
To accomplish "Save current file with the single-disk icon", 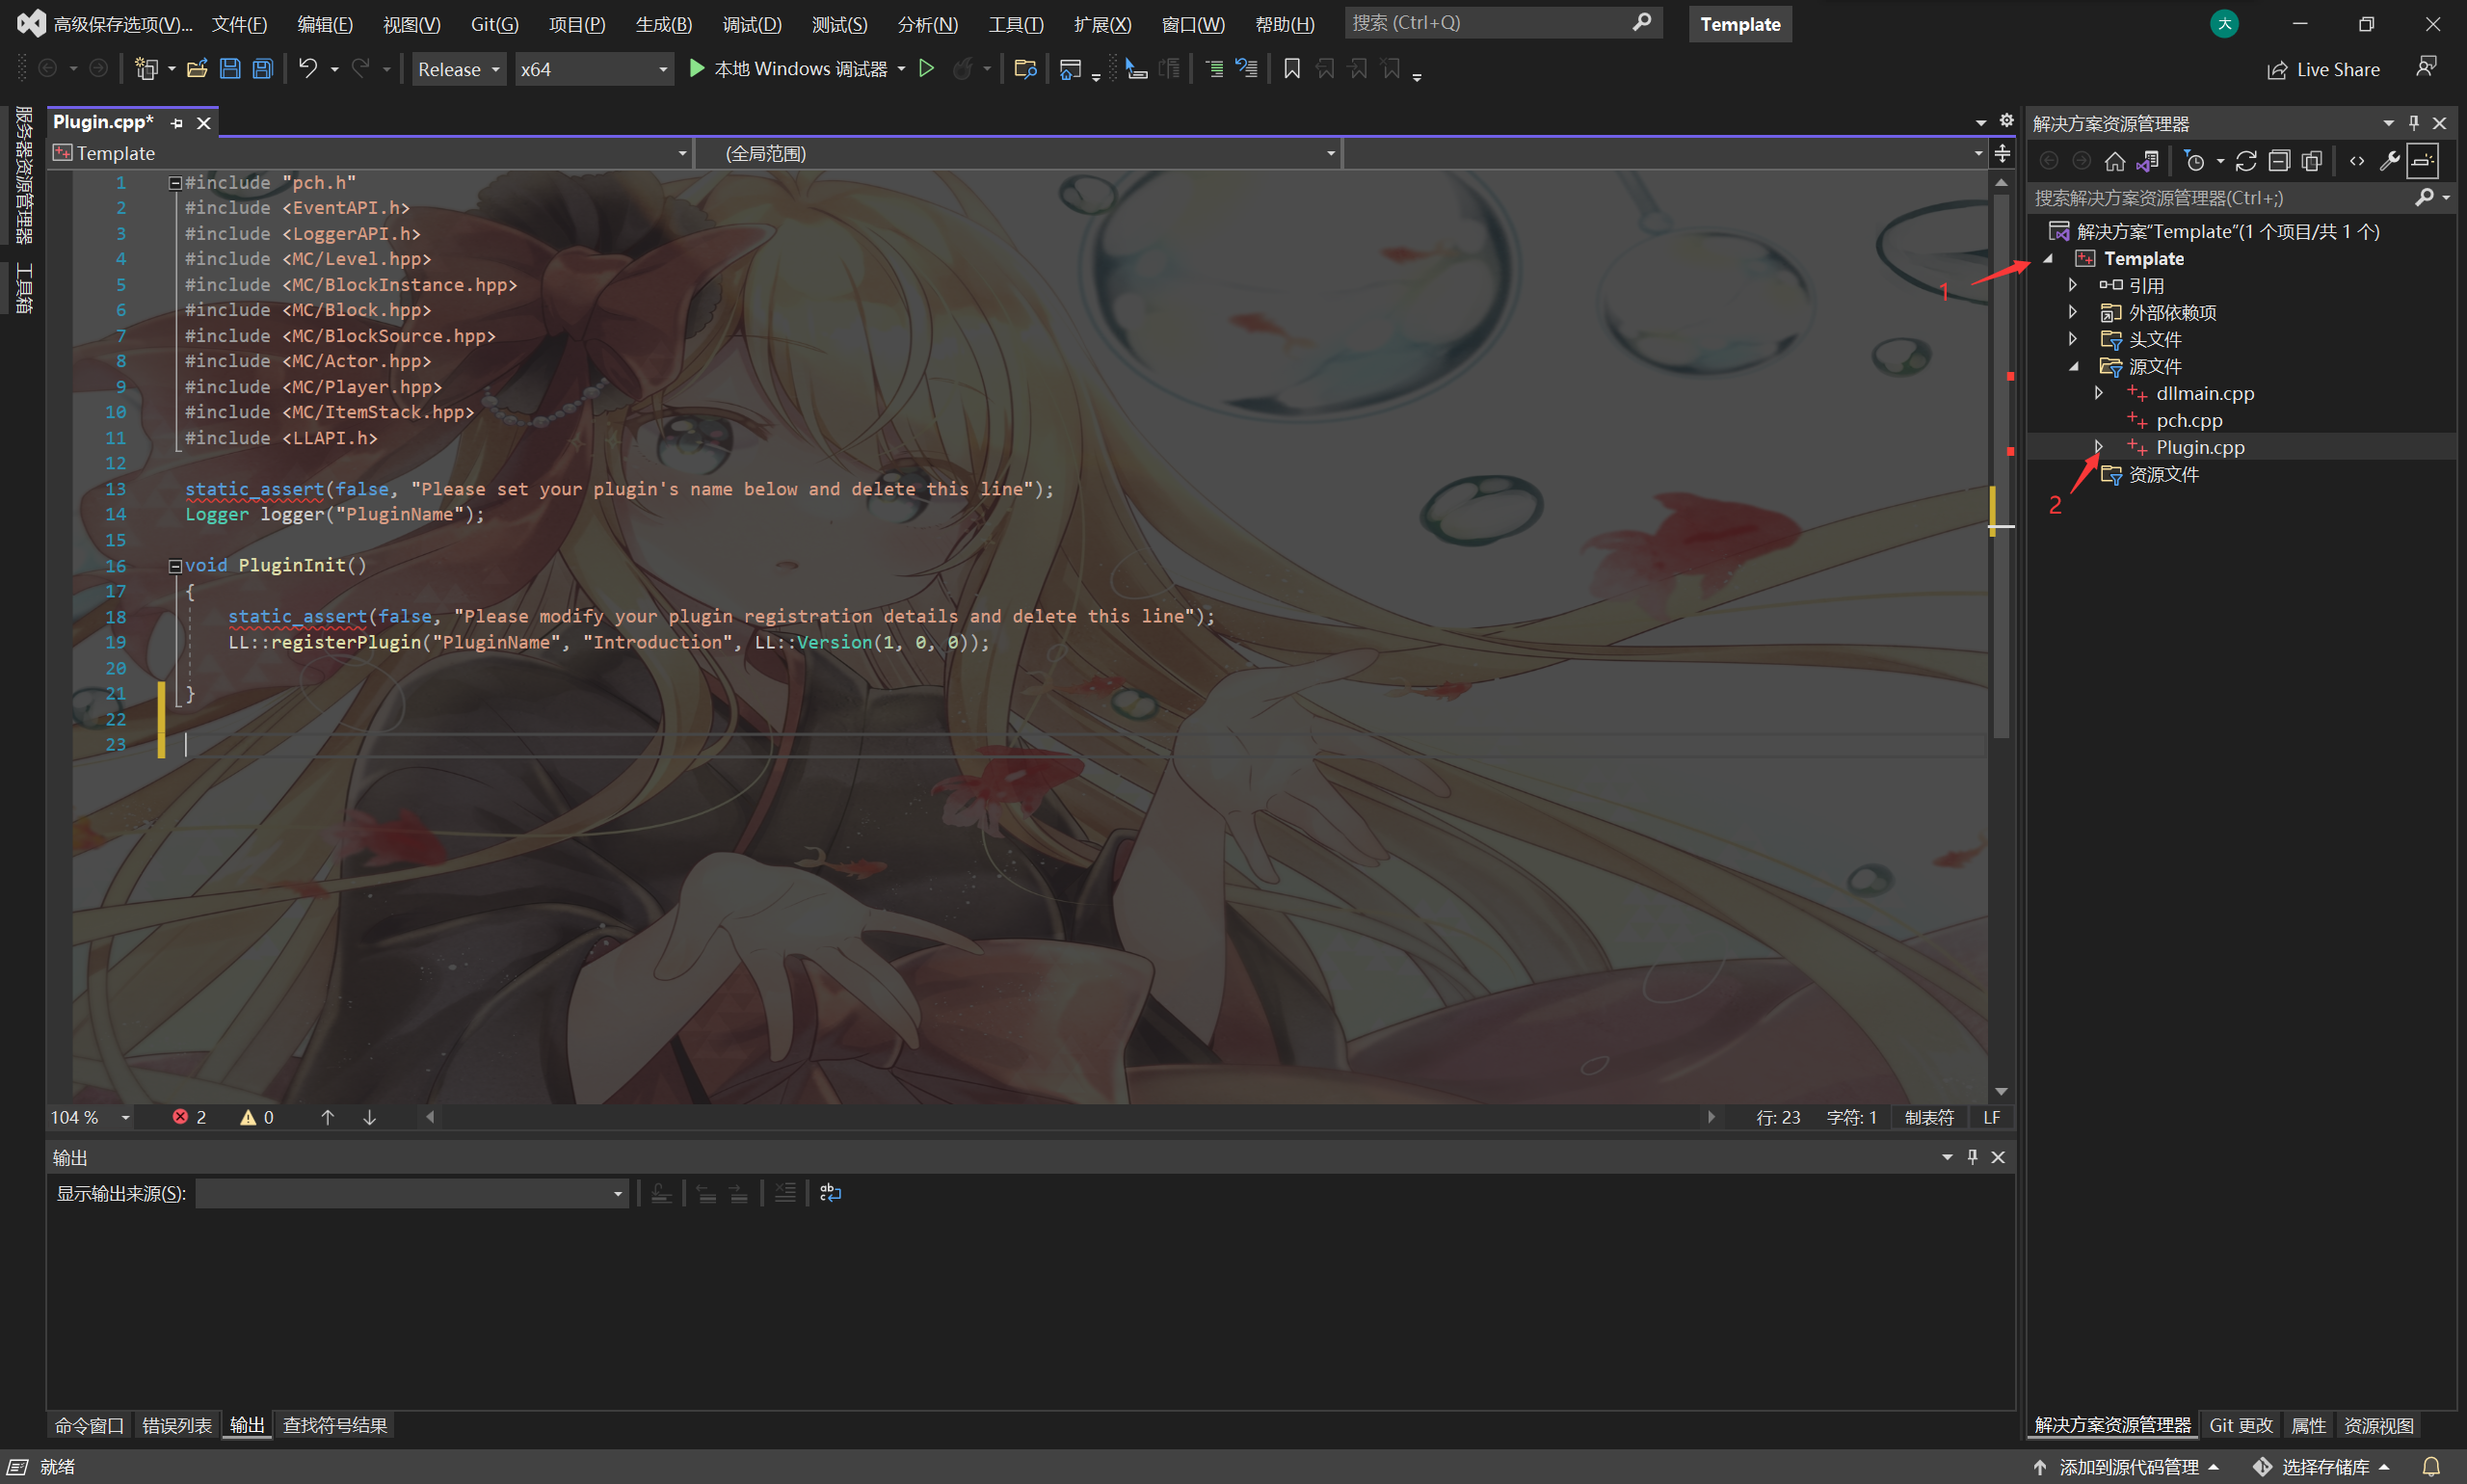I will [x=230, y=69].
